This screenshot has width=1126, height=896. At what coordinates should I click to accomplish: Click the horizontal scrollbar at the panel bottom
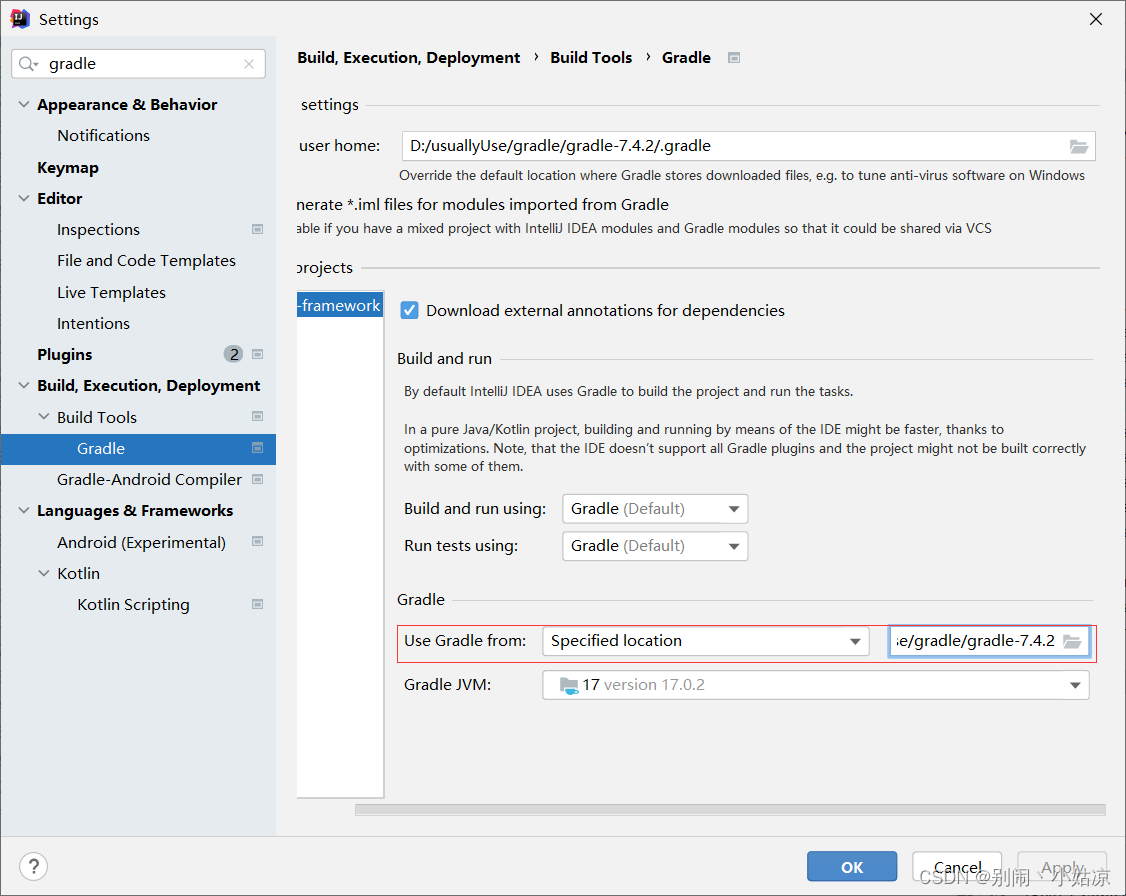pos(730,809)
